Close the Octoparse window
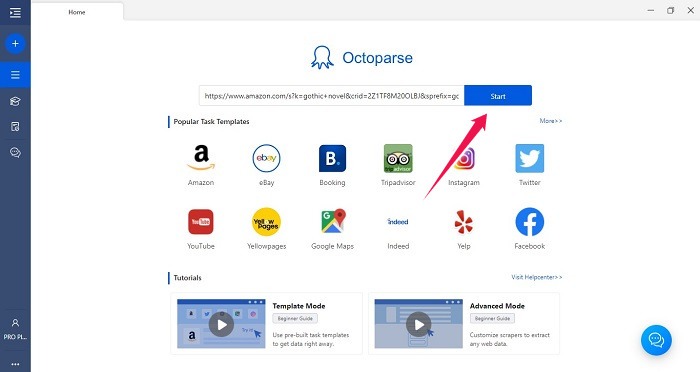700x372 pixels. coord(690,10)
